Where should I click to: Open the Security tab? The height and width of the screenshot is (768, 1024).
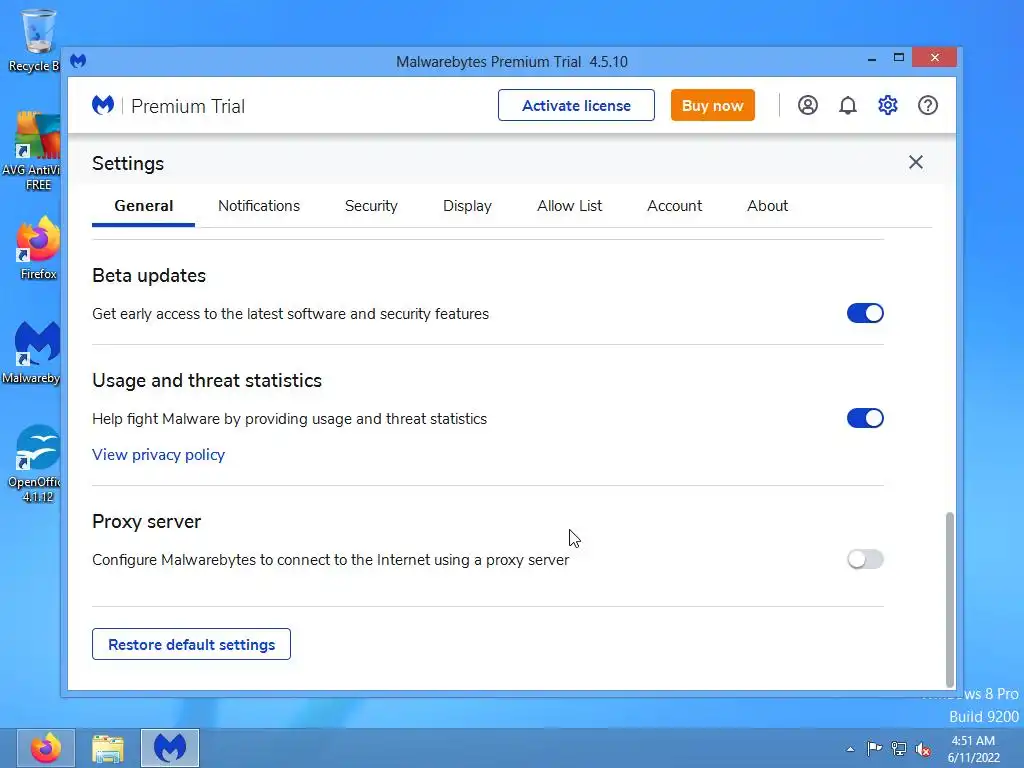[371, 206]
